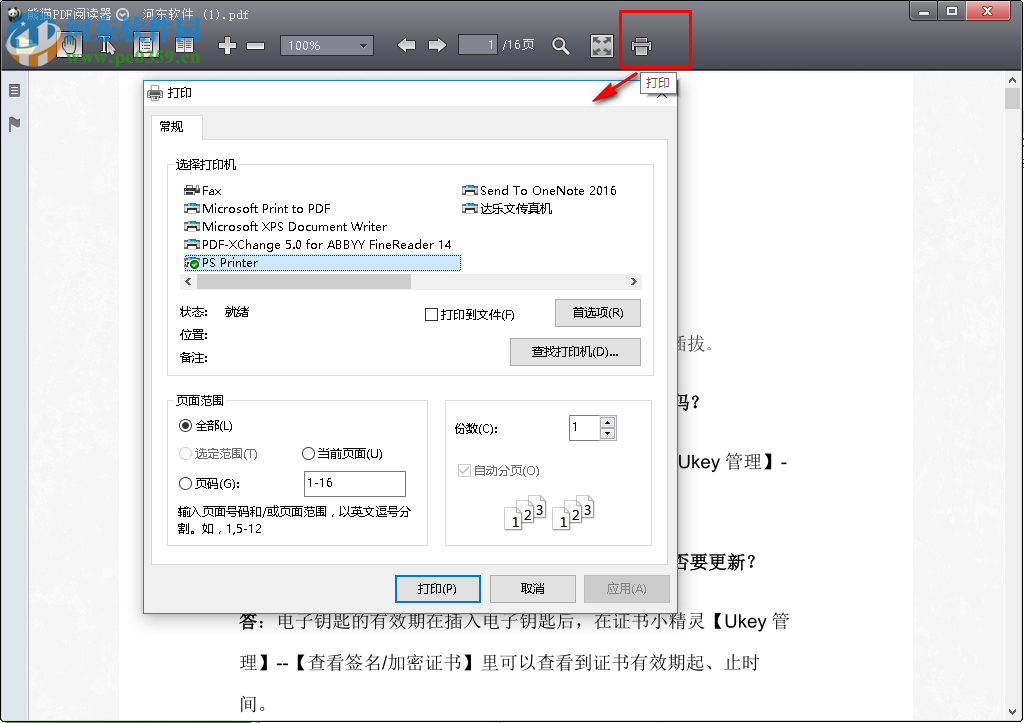The width and height of the screenshot is (1024, 723).
Task: Select the Hand tool in the toolbar
Action: coord(69,44)
